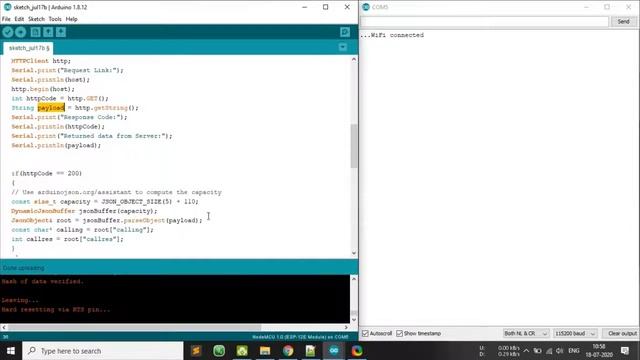
Task: Click the DynamicJsonBuffer jsonBuffer code line
Action: (x=84, y=211)
